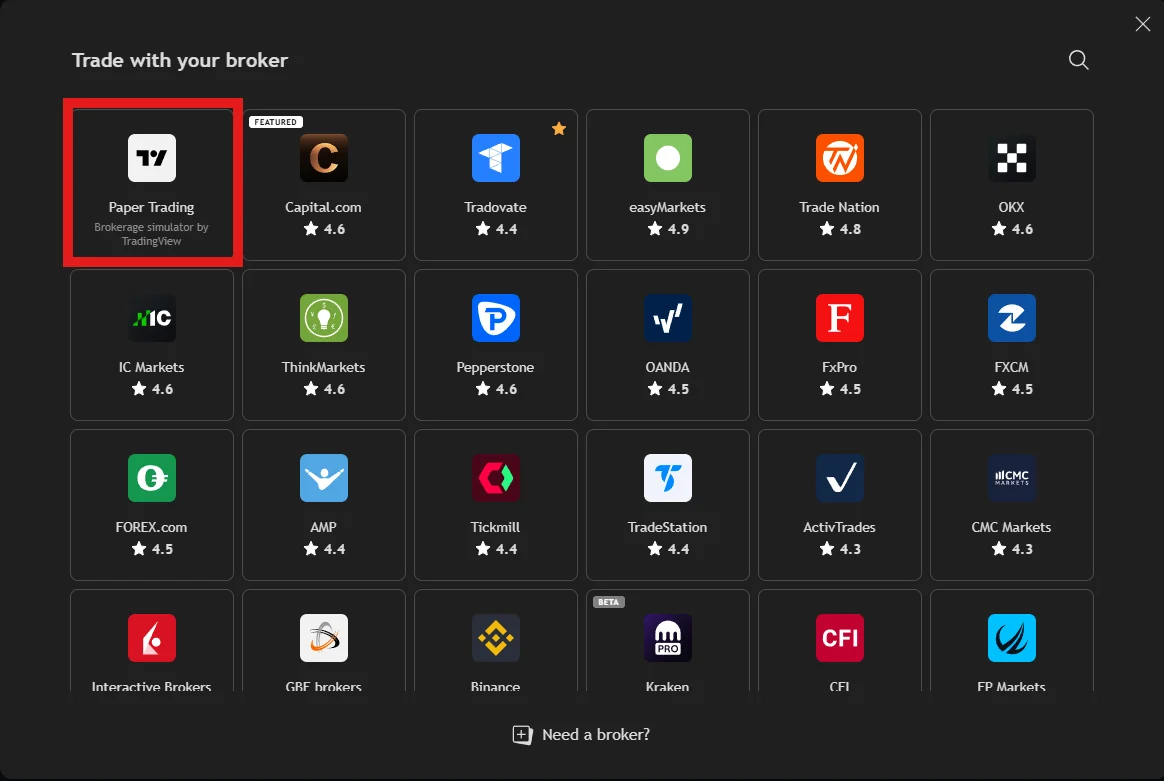
Task: Click the ThinkMarkets name label
Action: click(x=324, y=367)
